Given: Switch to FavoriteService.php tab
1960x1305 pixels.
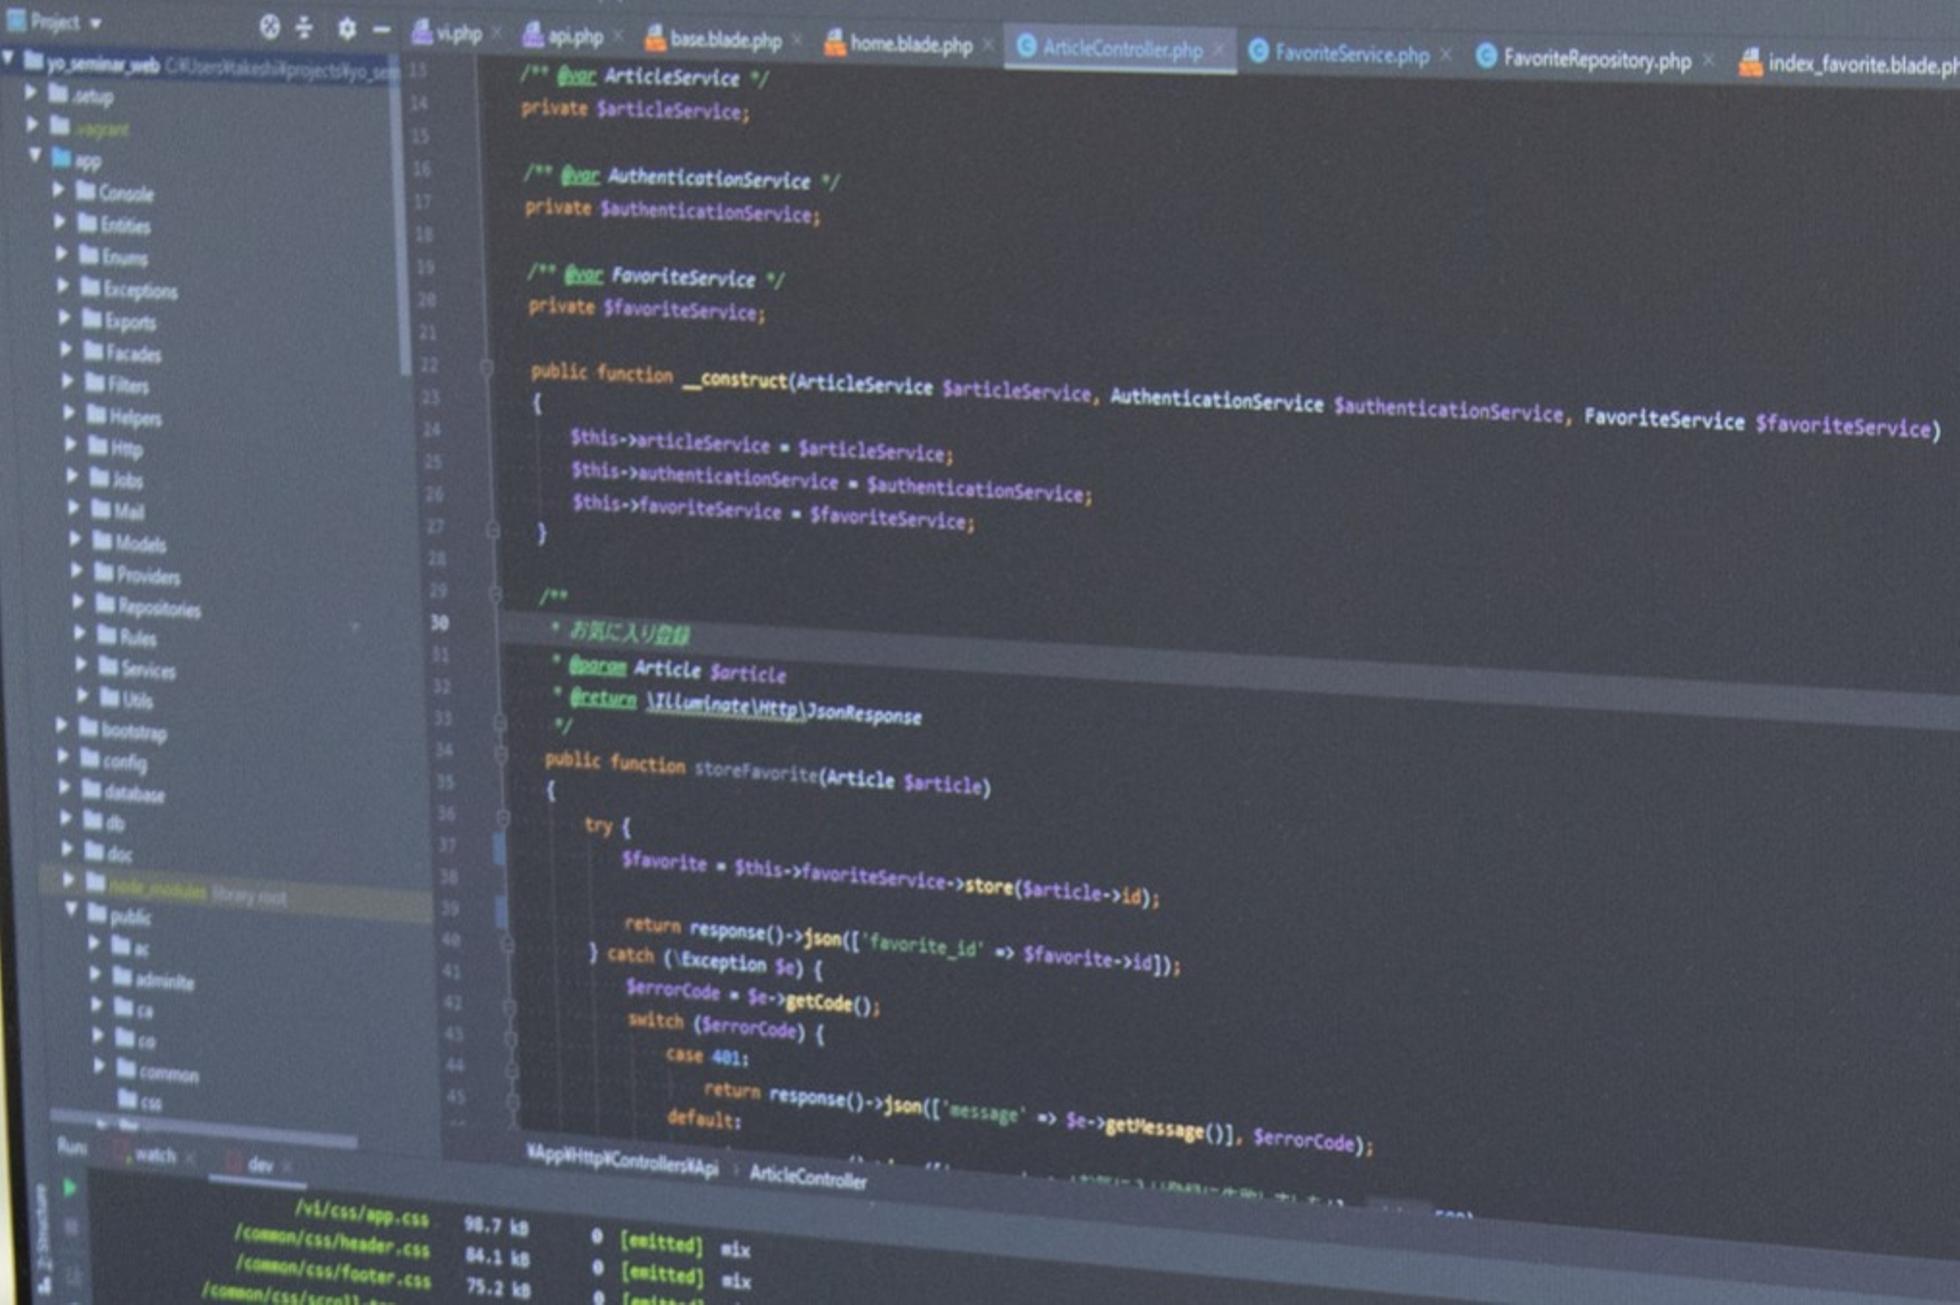Looking at the screenshot, I should pyautogui.click(x=1350, y=54).
